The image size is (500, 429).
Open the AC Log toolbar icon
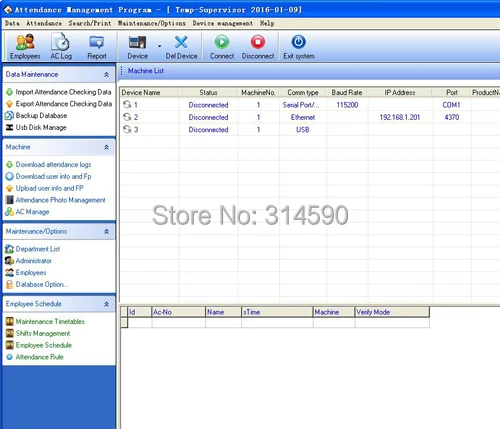61,42
